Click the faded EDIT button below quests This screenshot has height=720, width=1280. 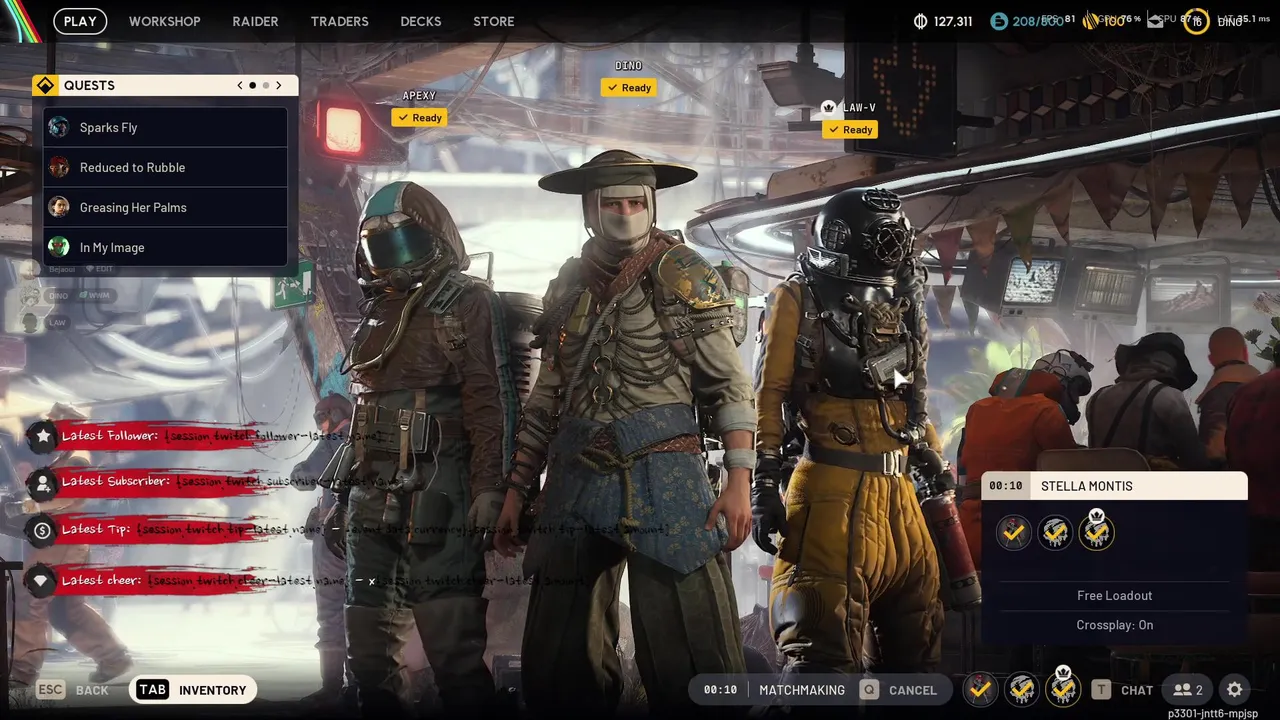click(100, 269)
